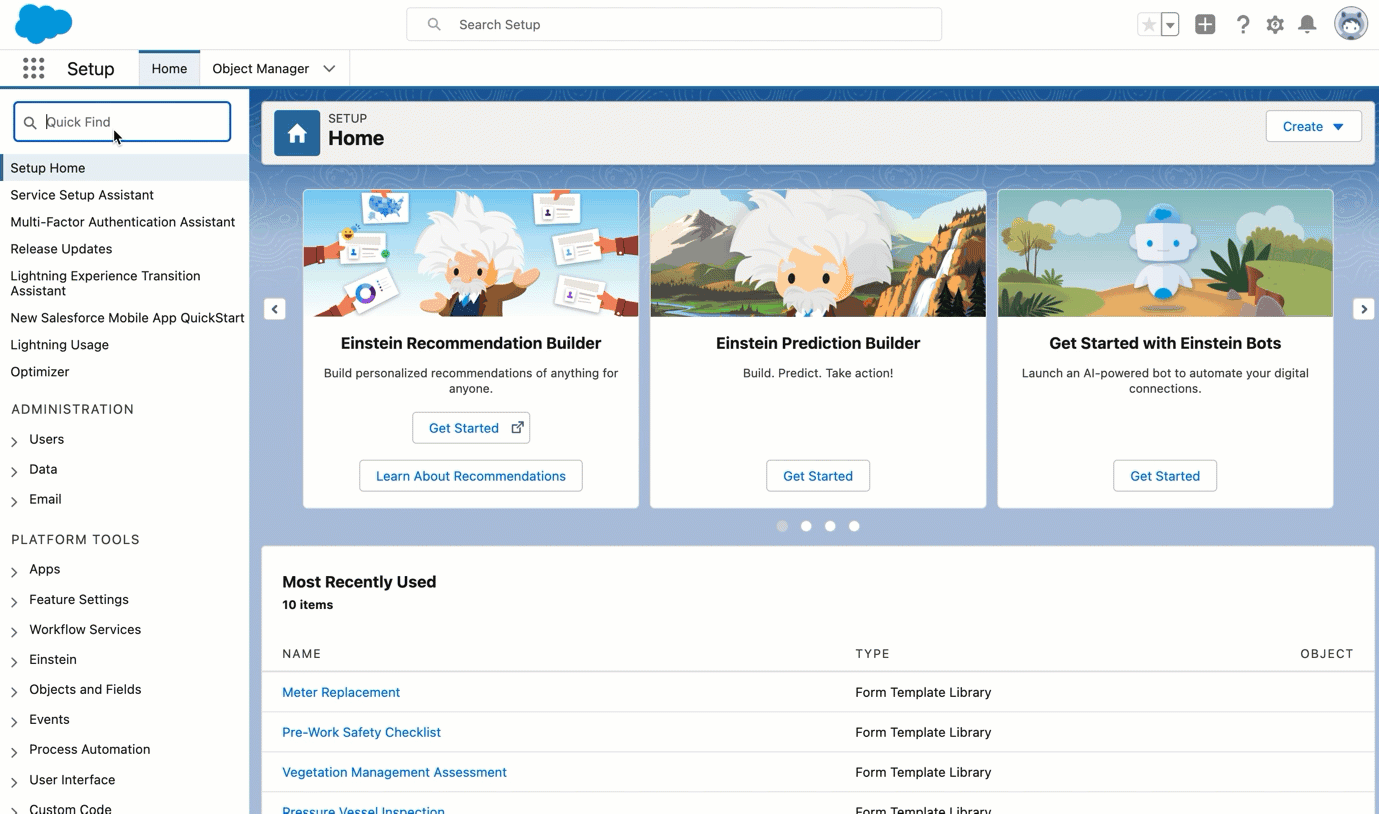
Task: Expand the Workflow Services section
Action: pos(14,630)
